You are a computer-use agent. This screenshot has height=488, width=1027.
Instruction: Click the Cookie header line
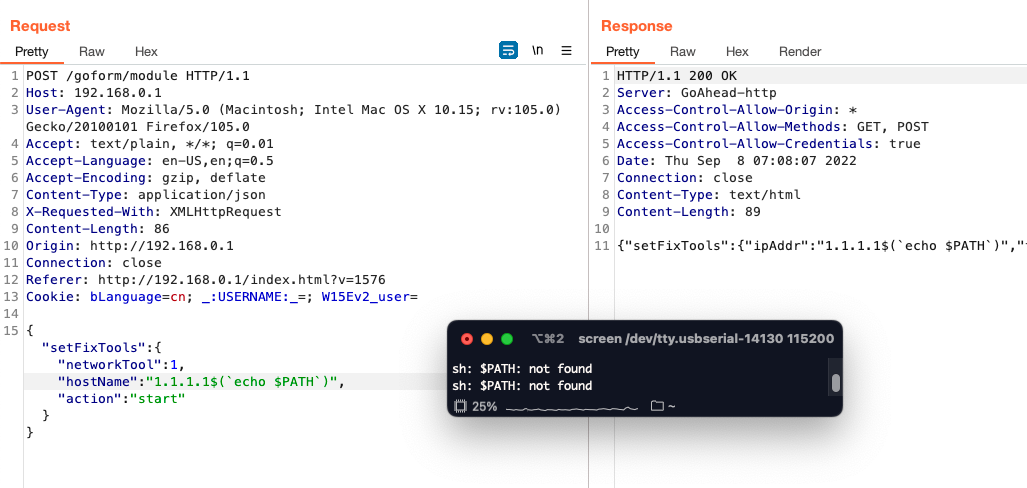[222, 297]
